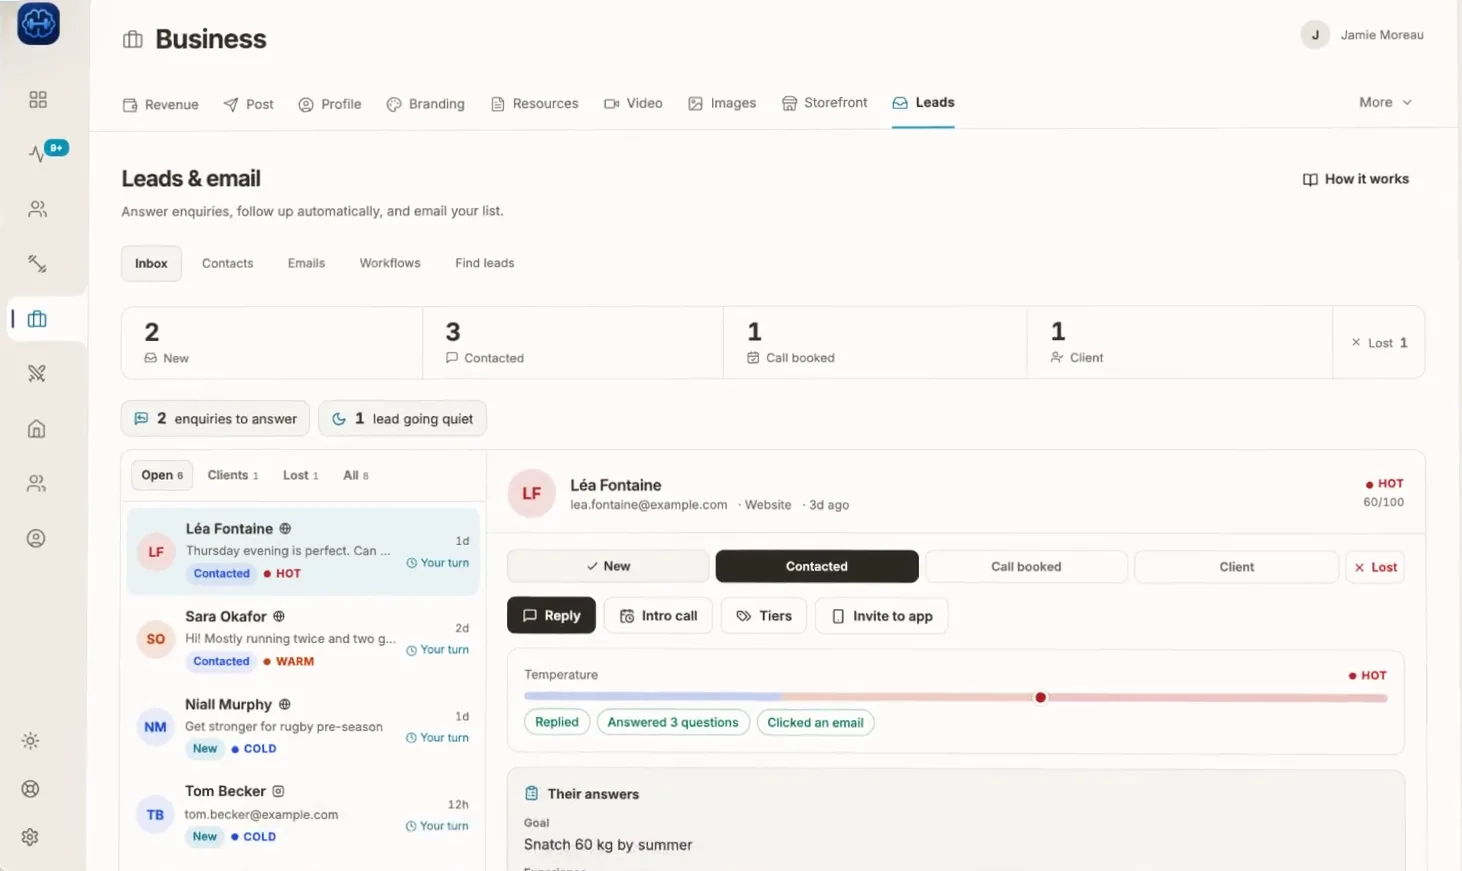Filter lead list to Lost
Viewport: 1462px width, 871px height.
tap(300, 475)
